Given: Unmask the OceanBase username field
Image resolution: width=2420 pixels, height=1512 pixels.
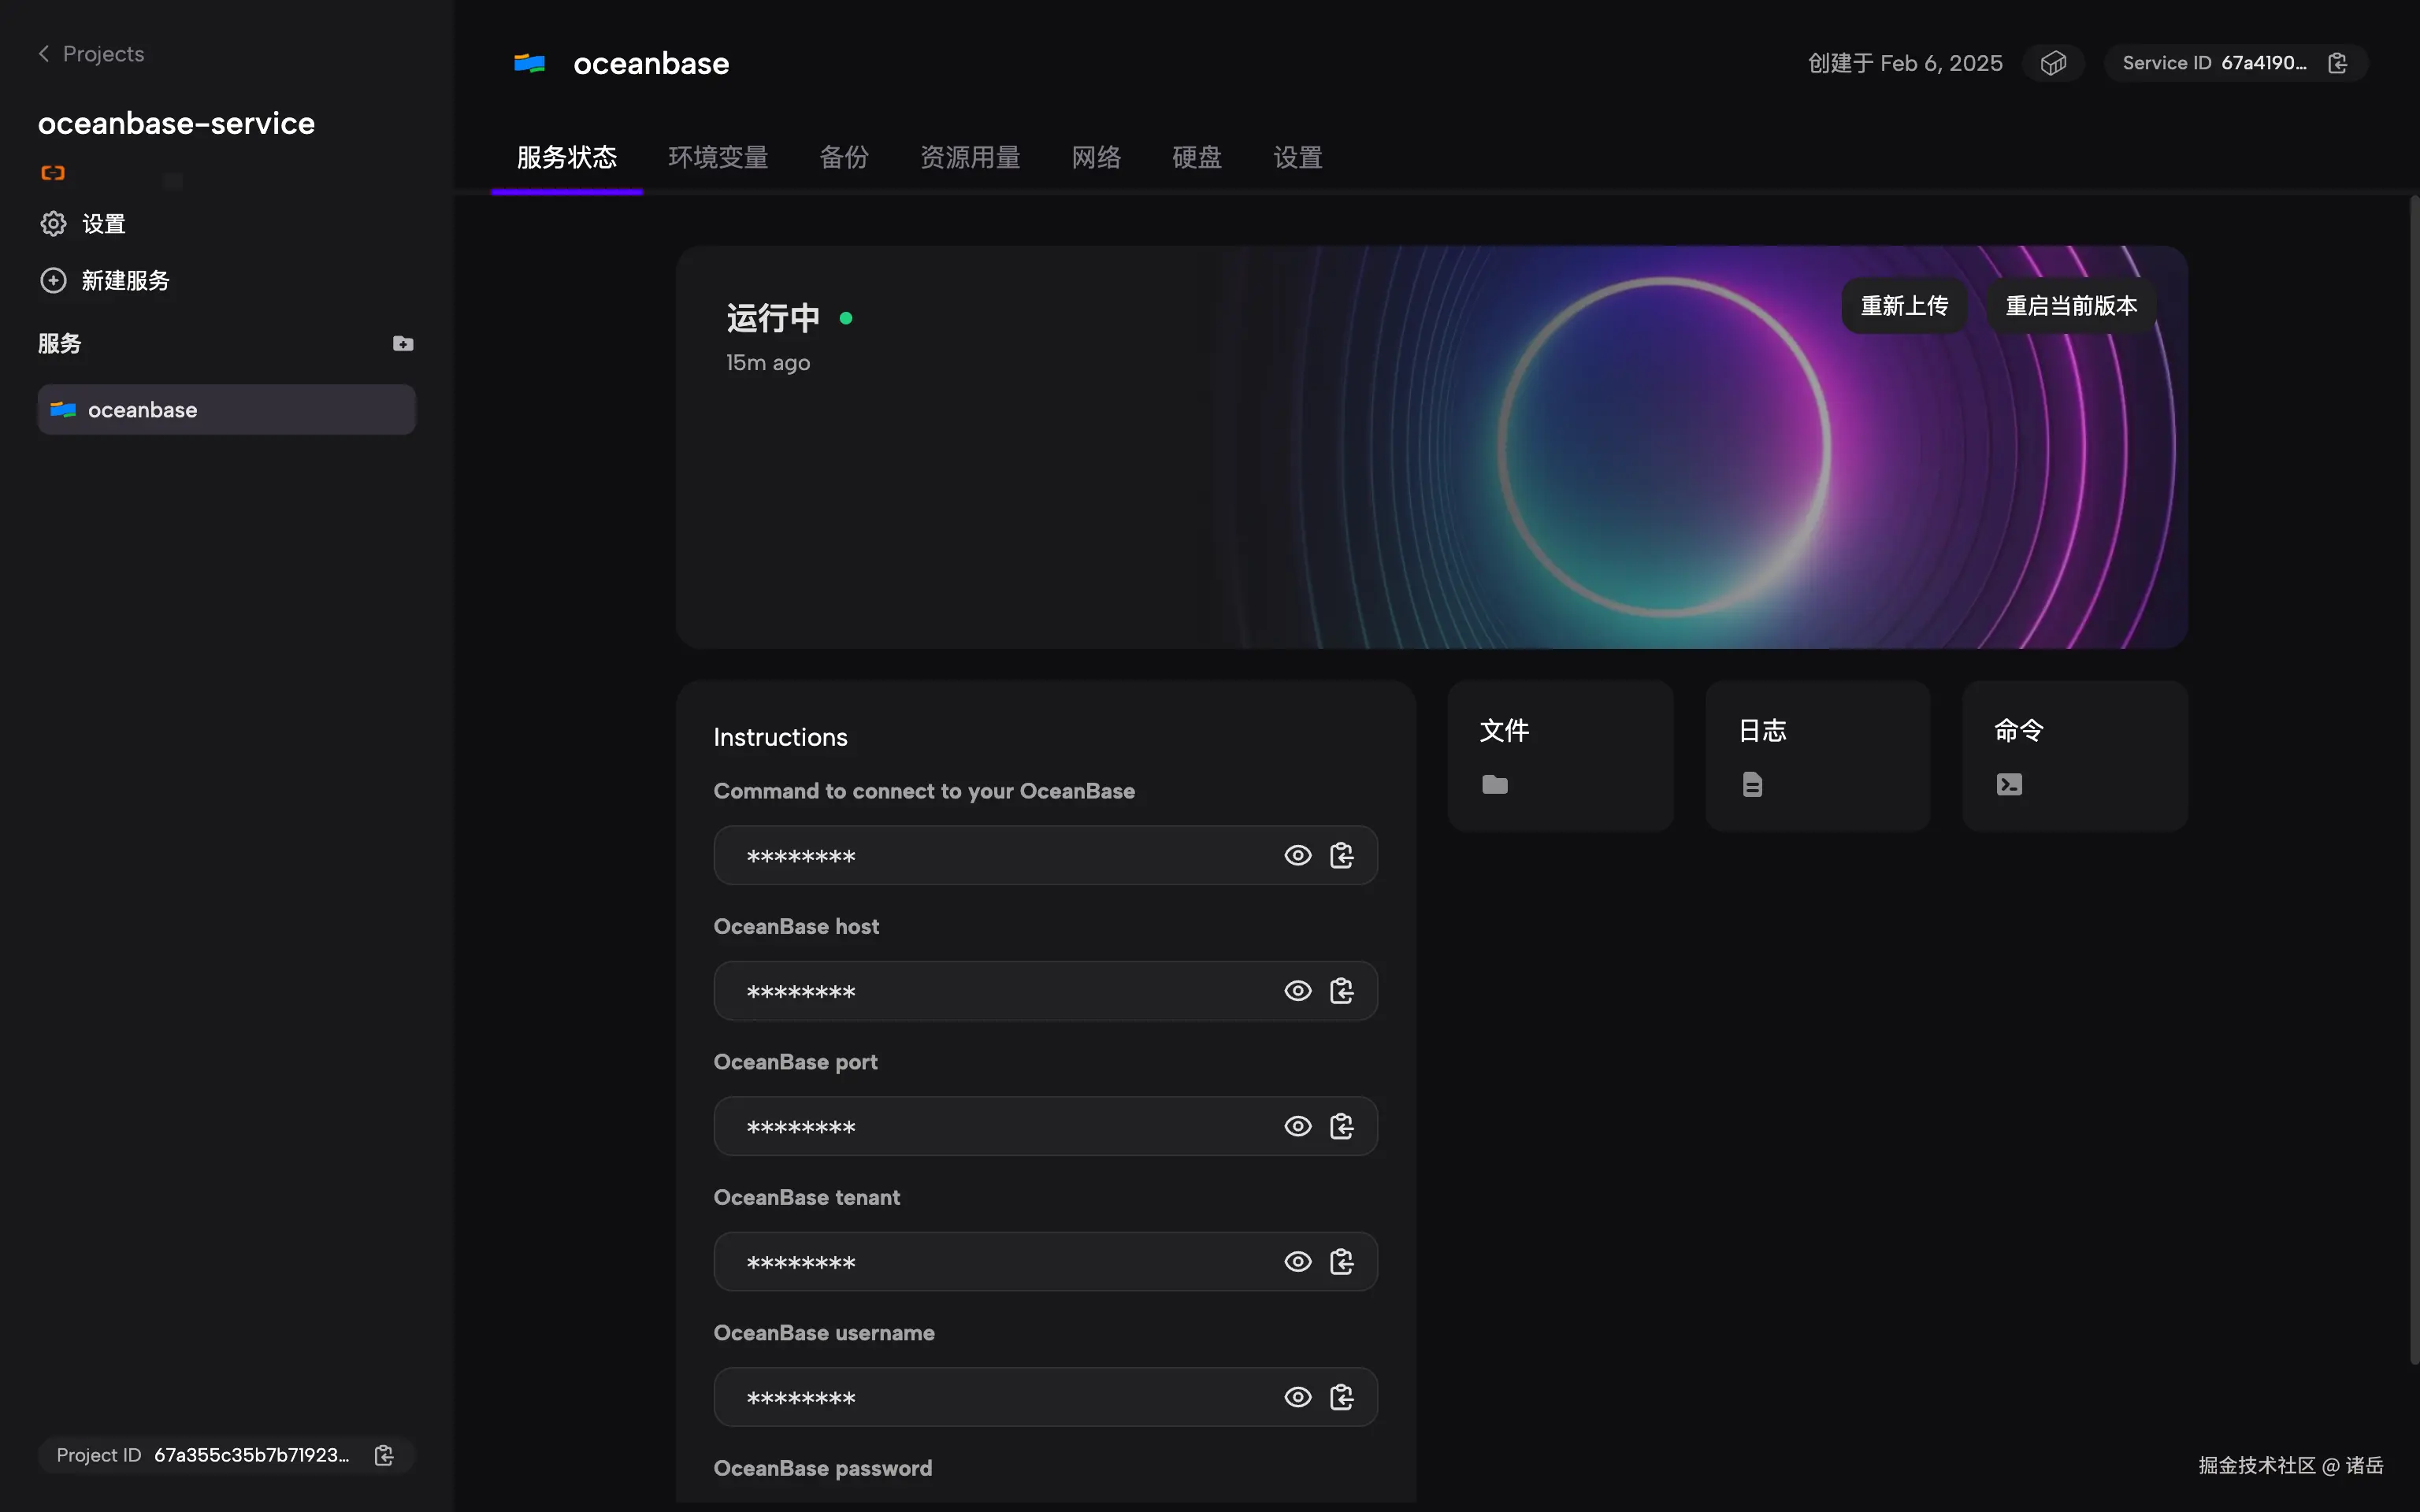Looking at the screenshot, I should [1297, 1398].
